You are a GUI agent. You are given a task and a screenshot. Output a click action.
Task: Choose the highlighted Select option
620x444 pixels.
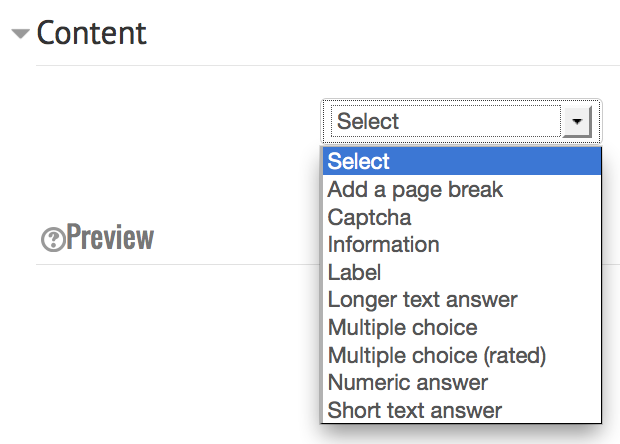462,161
